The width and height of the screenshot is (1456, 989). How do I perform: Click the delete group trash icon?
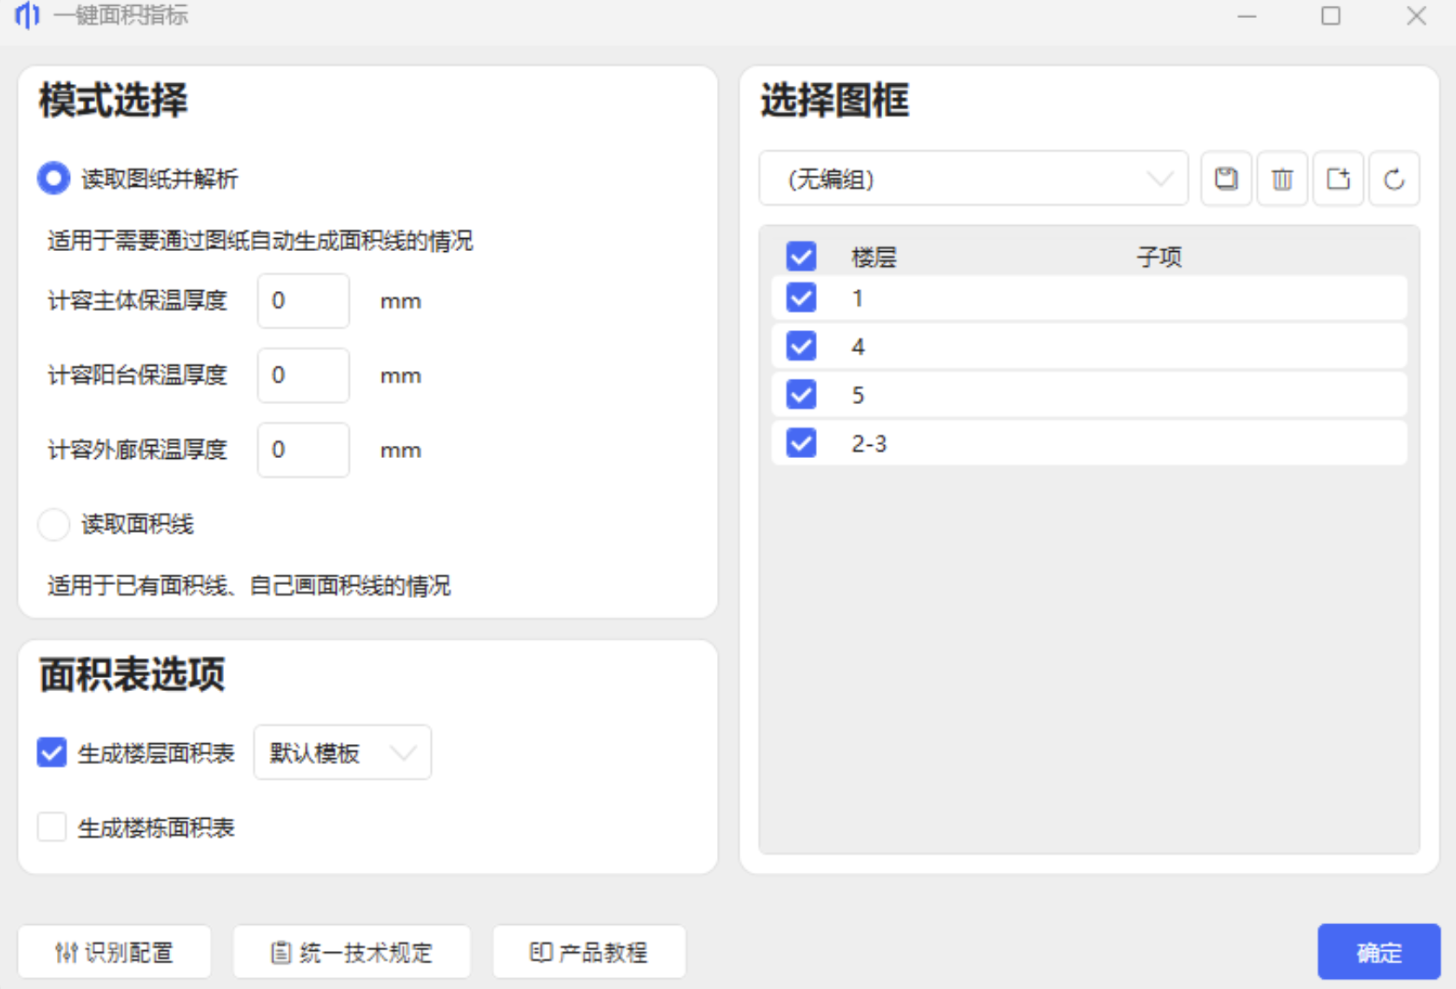tap(1282, 179)
